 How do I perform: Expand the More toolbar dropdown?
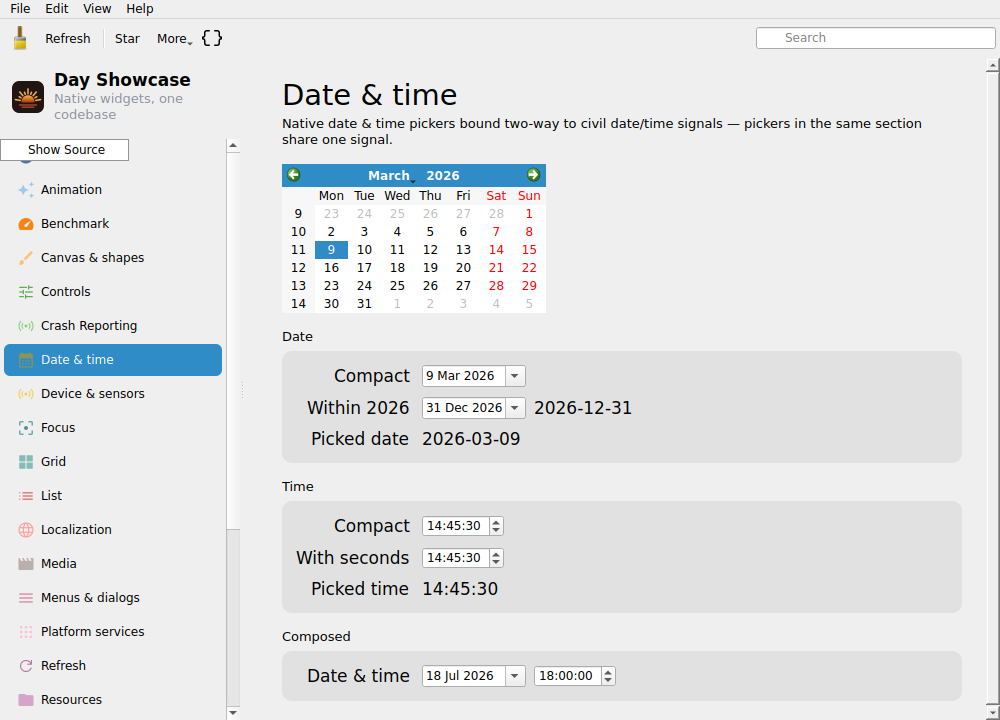174,38
